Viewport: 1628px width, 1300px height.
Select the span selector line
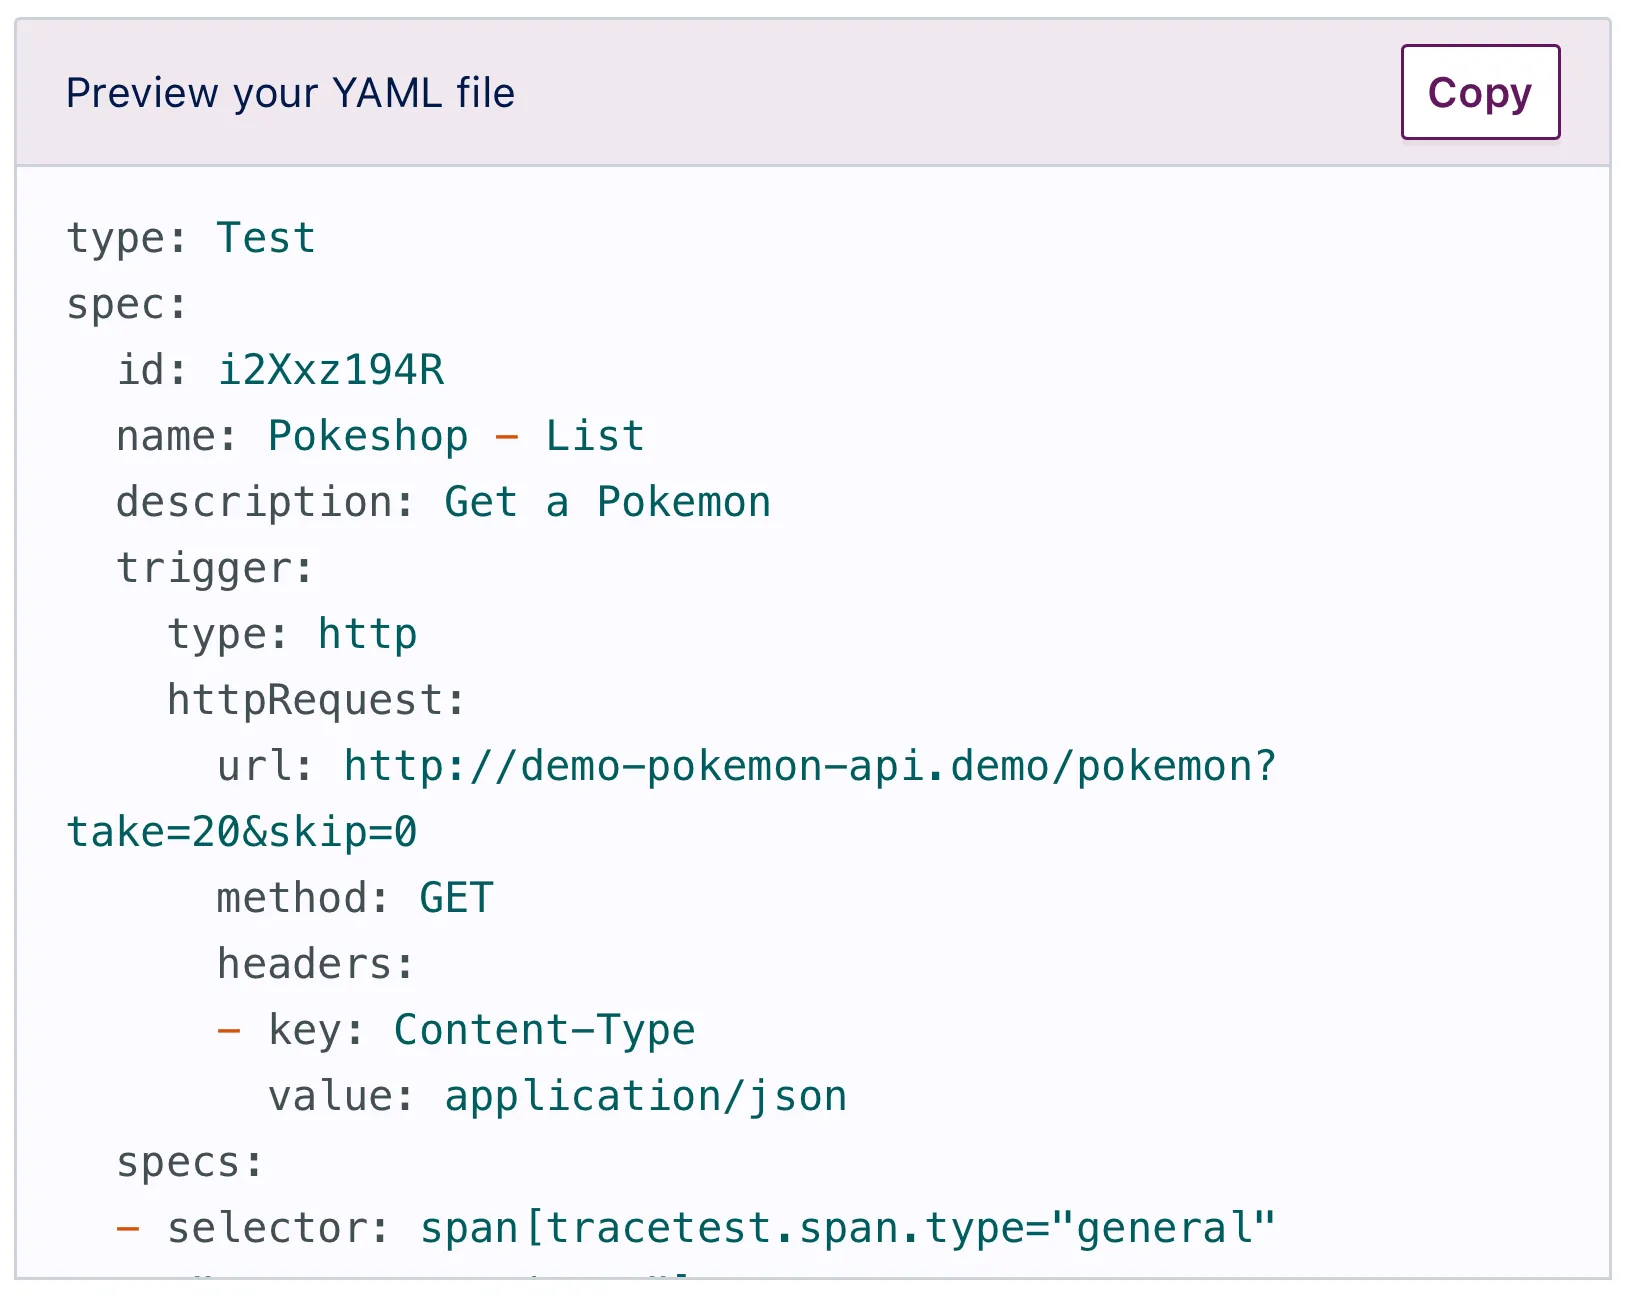tap(700, 1227)
